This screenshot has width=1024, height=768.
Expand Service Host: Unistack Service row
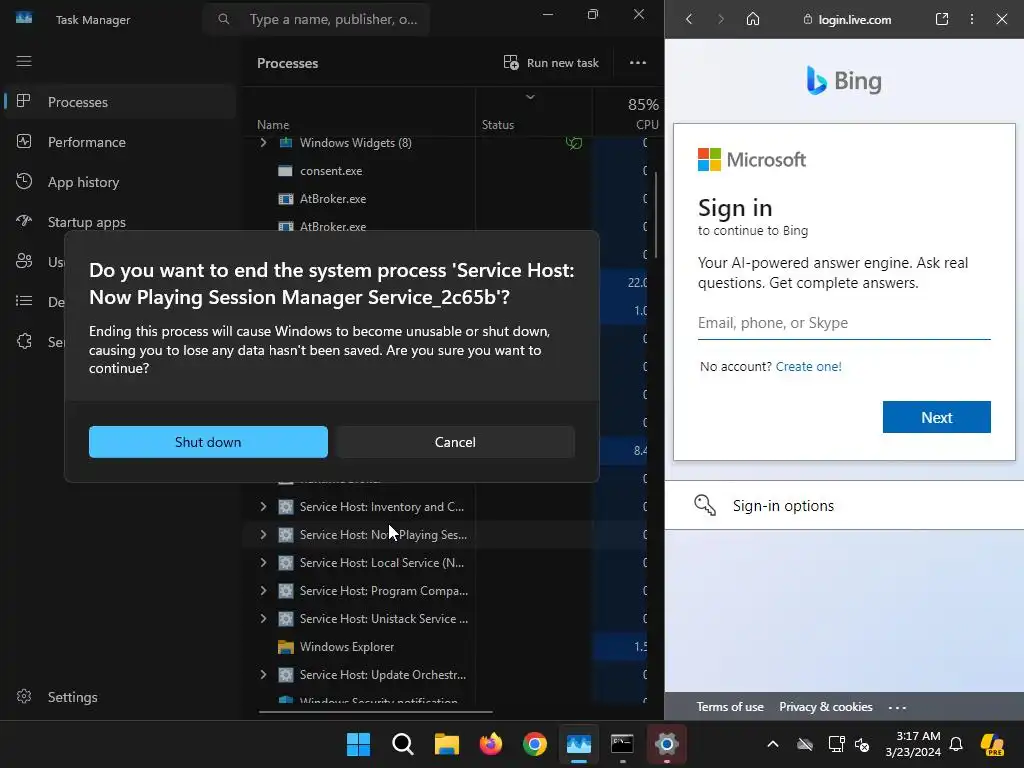(263, 618)
